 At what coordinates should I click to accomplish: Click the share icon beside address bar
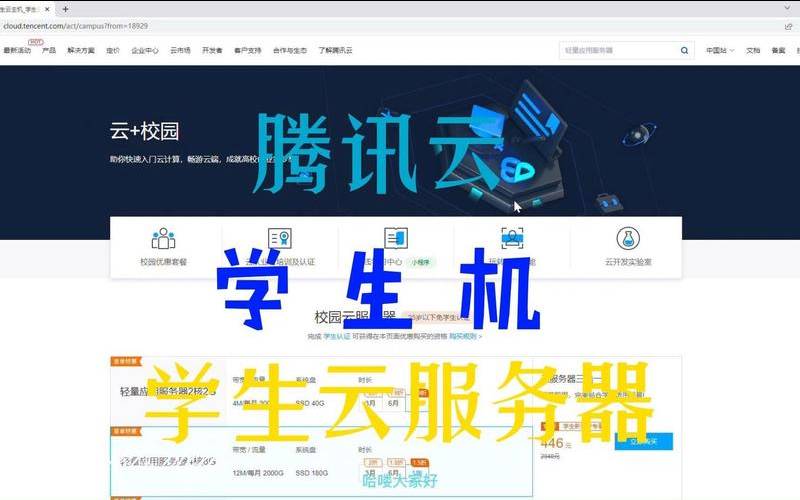click(788, 26)
